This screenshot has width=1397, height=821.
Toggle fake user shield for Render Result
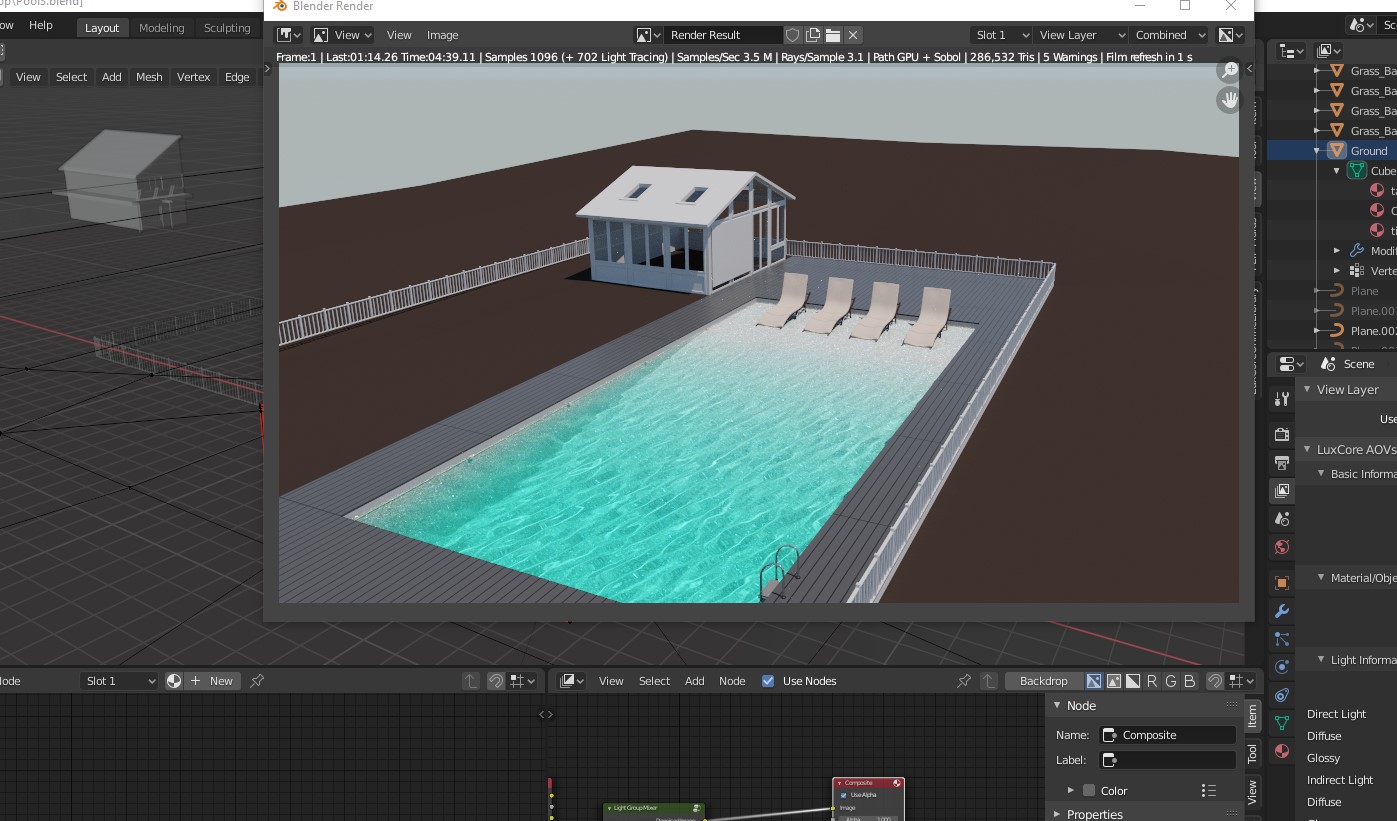click(793, 35)
